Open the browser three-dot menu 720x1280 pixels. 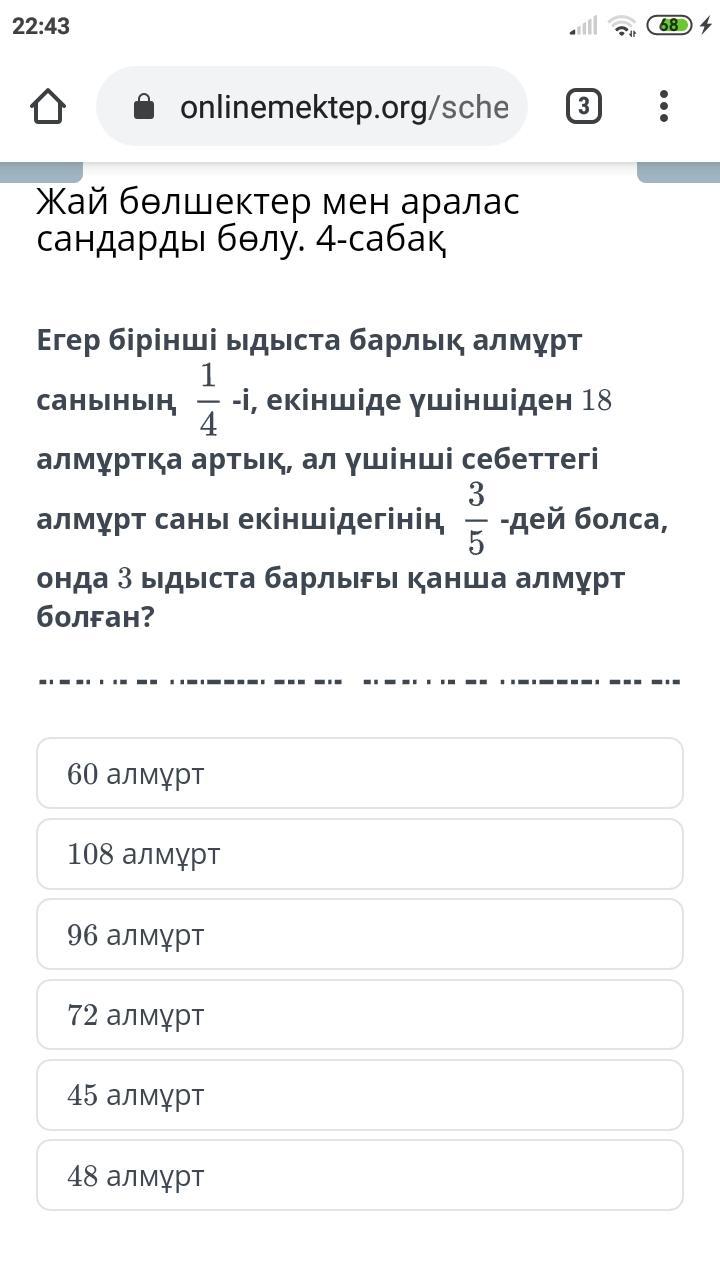click(664, 106)
